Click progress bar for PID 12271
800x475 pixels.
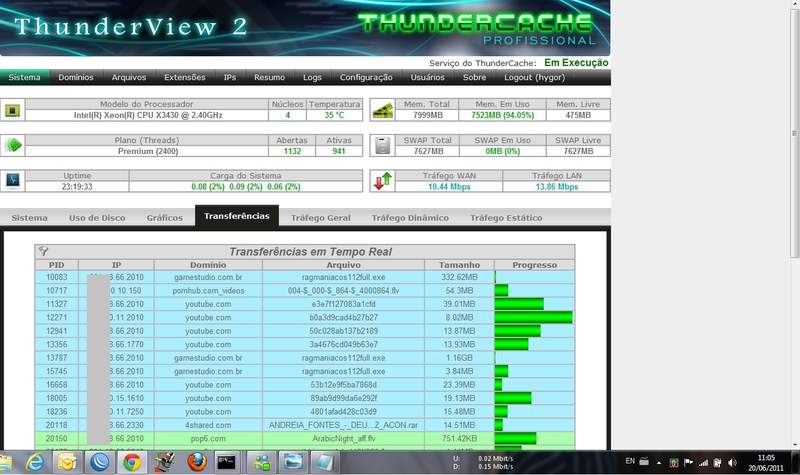point(534,317)
